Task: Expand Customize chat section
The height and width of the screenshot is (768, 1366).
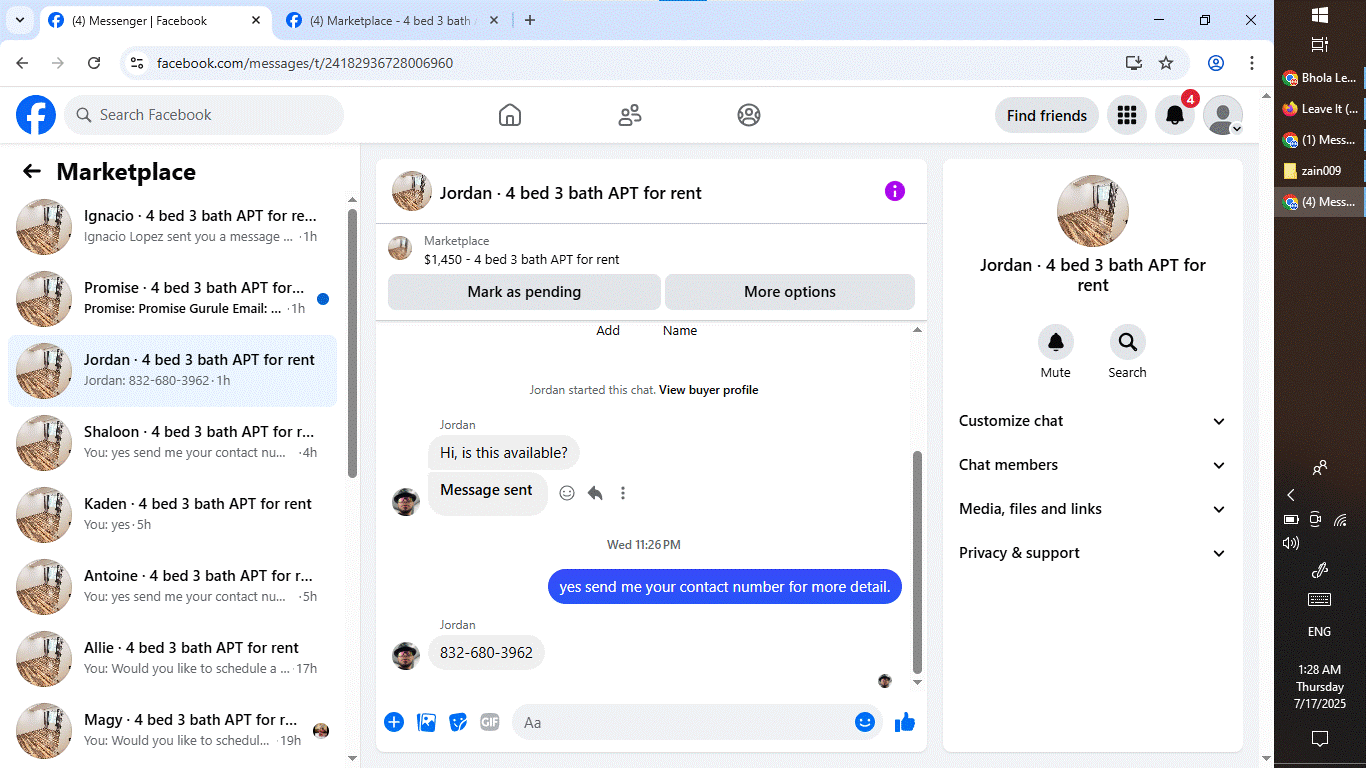Action: [x=1092, y=421]
